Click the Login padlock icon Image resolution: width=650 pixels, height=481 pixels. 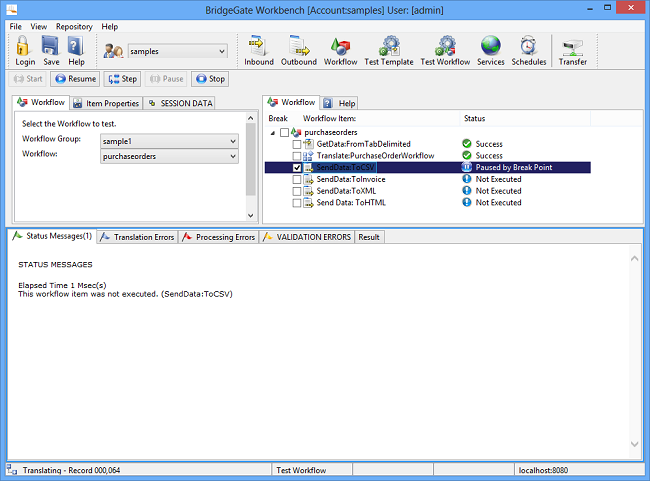pyautogui.click(x=23, y=46)
